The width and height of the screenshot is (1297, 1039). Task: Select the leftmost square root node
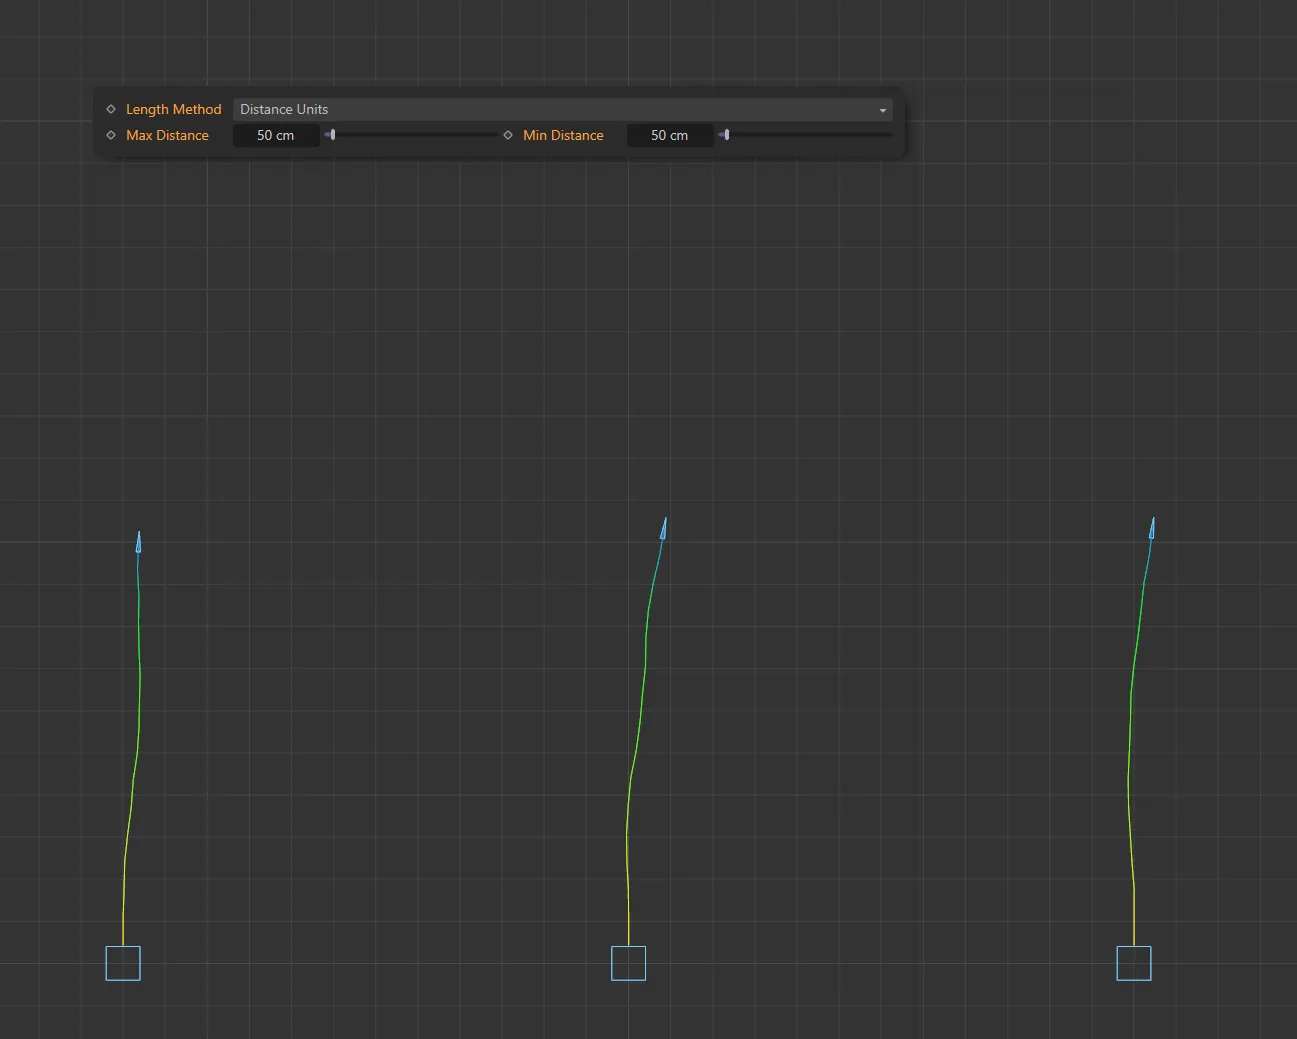[122, 963]
